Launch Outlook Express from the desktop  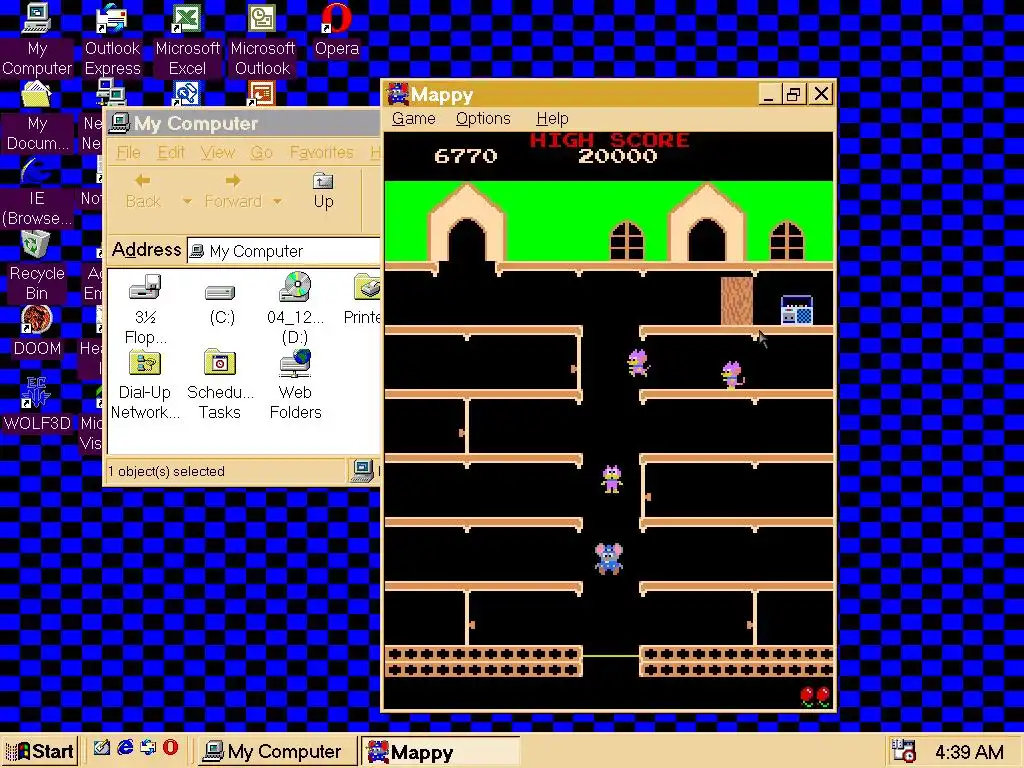coord(112,39)
